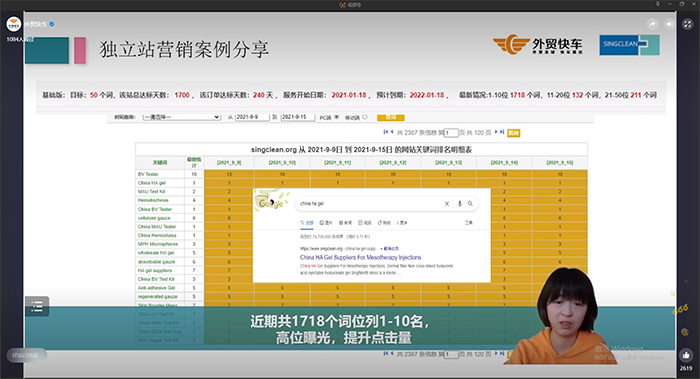700x379 pixels.
Task: Click the pin window icon in the title bar
Action: coord(658,4)
